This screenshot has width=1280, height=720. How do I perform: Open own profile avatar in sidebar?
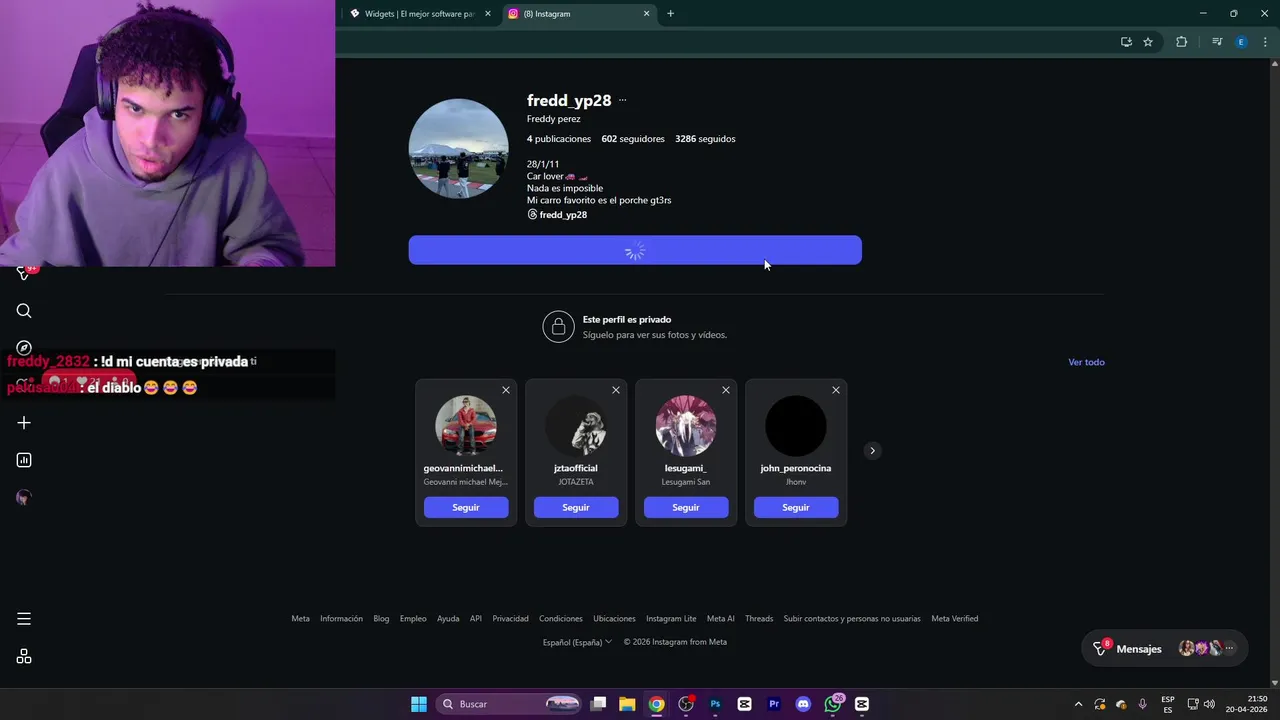click(24, 497)
